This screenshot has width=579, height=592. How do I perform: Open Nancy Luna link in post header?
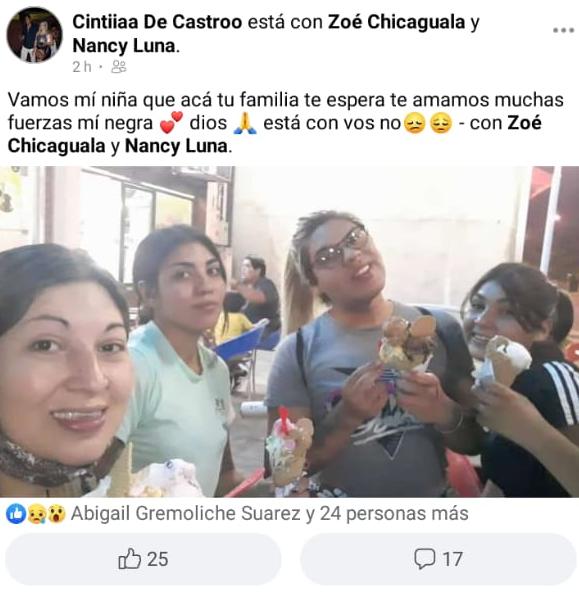(x=124, y=46)
